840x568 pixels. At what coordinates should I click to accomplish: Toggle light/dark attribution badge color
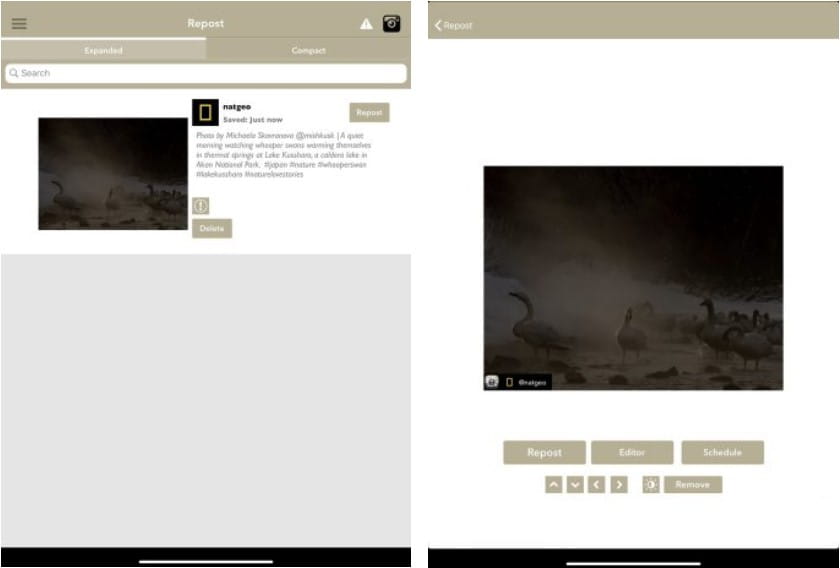[651, 485]
